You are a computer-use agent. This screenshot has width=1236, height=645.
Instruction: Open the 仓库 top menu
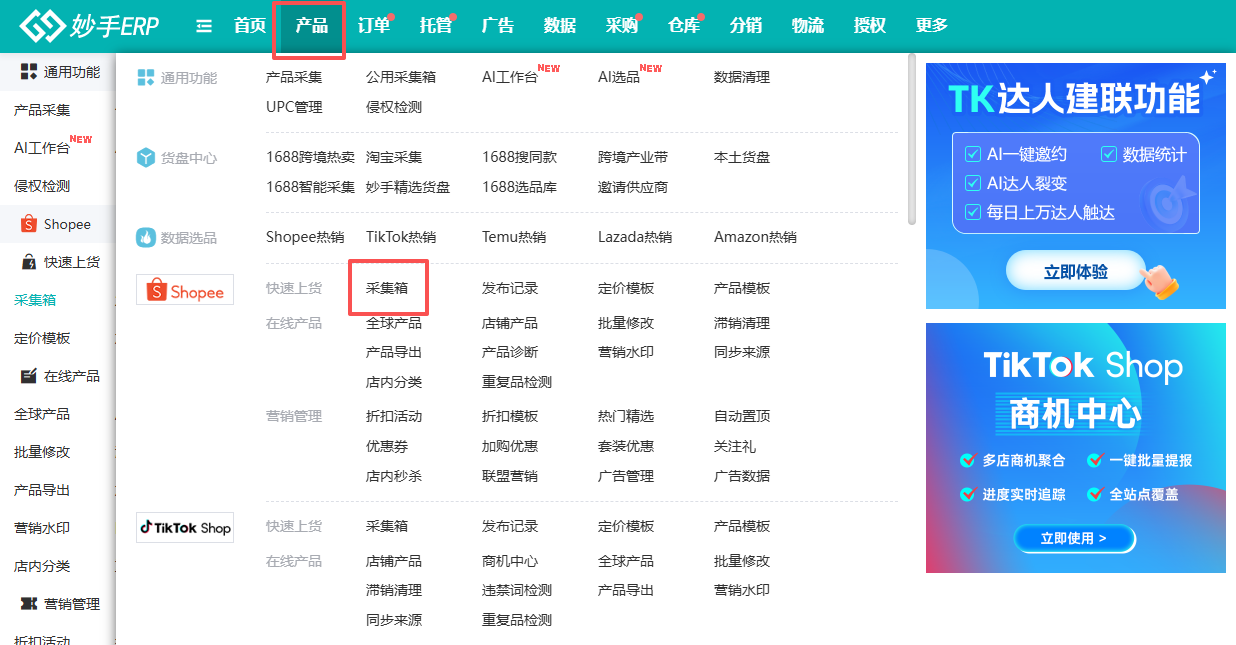tap(684, 26)
